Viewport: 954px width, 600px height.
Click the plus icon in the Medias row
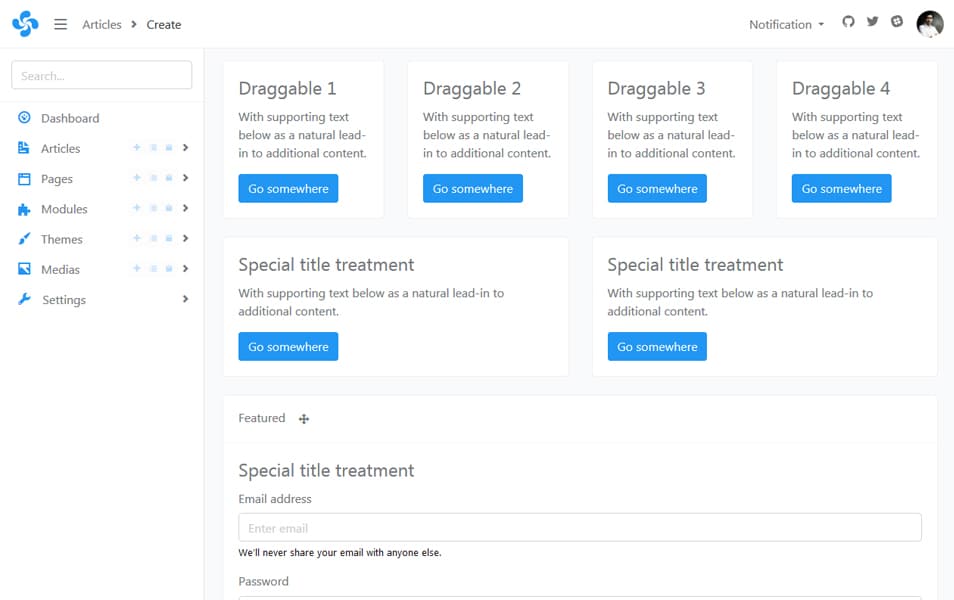(x=137, y=269)
